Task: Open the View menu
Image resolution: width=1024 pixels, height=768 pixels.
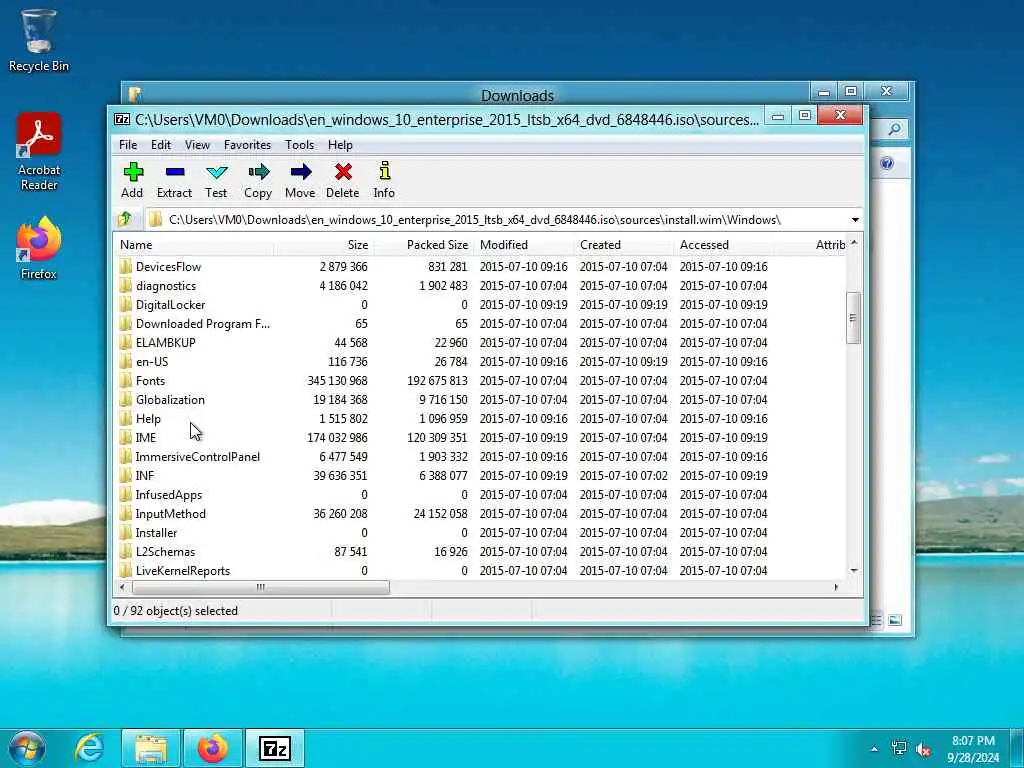Action: click(197, 145)
